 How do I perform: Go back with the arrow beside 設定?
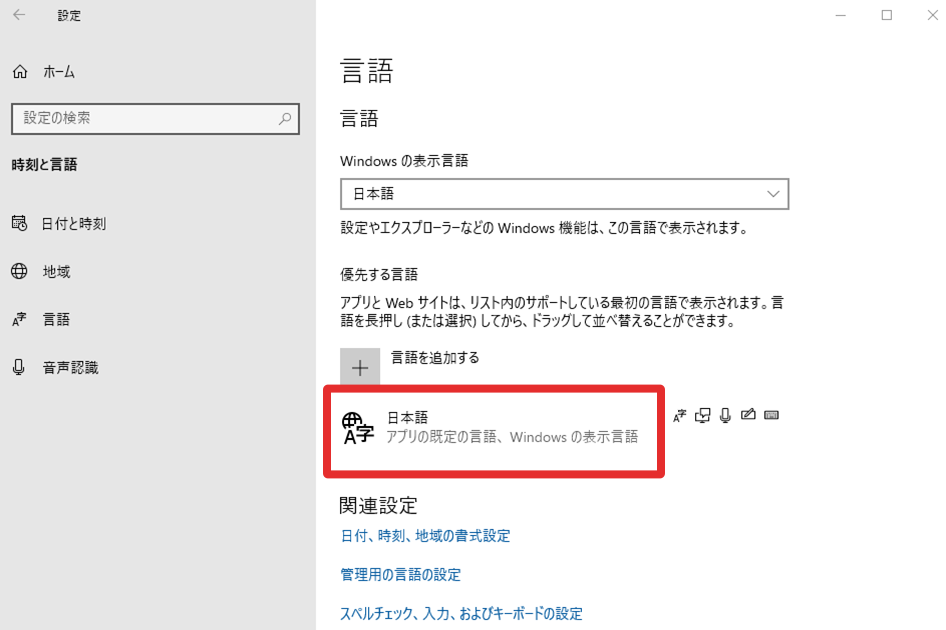[x=19, y=15]
